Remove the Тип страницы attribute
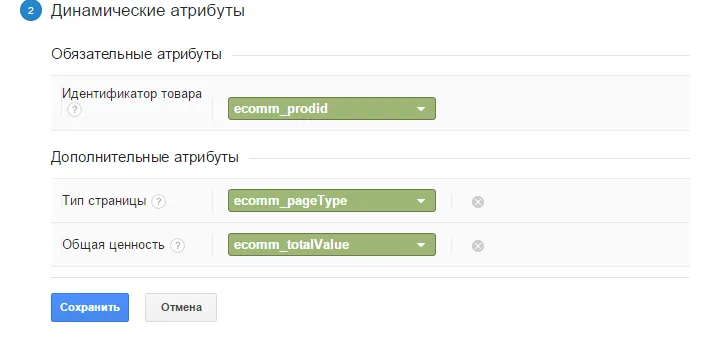This screenshot has height=361, width=715. coord(478,201)
